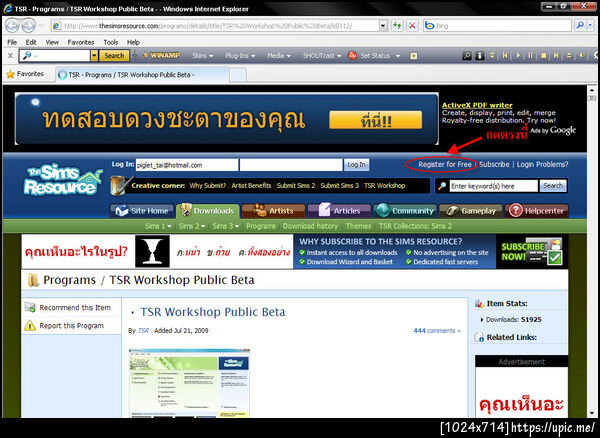The height and width of the screenshot is (438, 600).
Task: Switch to the Gameplay tab
Action: click(471, 211)
